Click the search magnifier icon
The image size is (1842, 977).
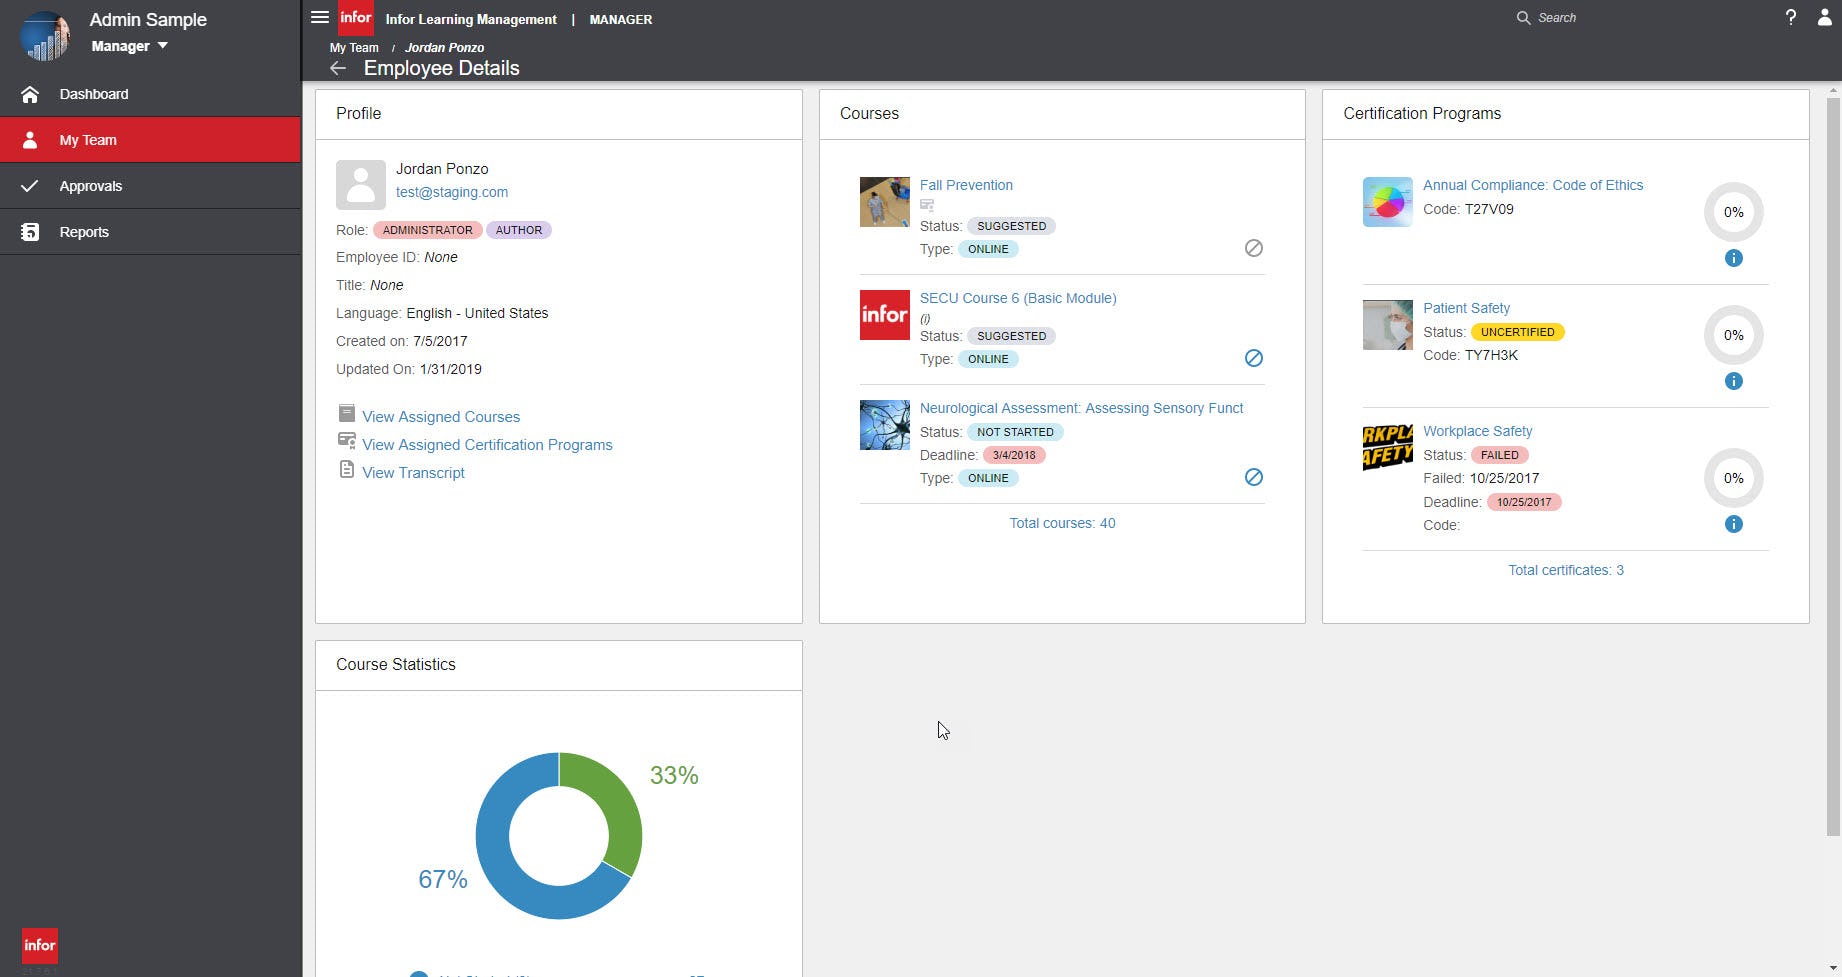[x=1523, y=17]
